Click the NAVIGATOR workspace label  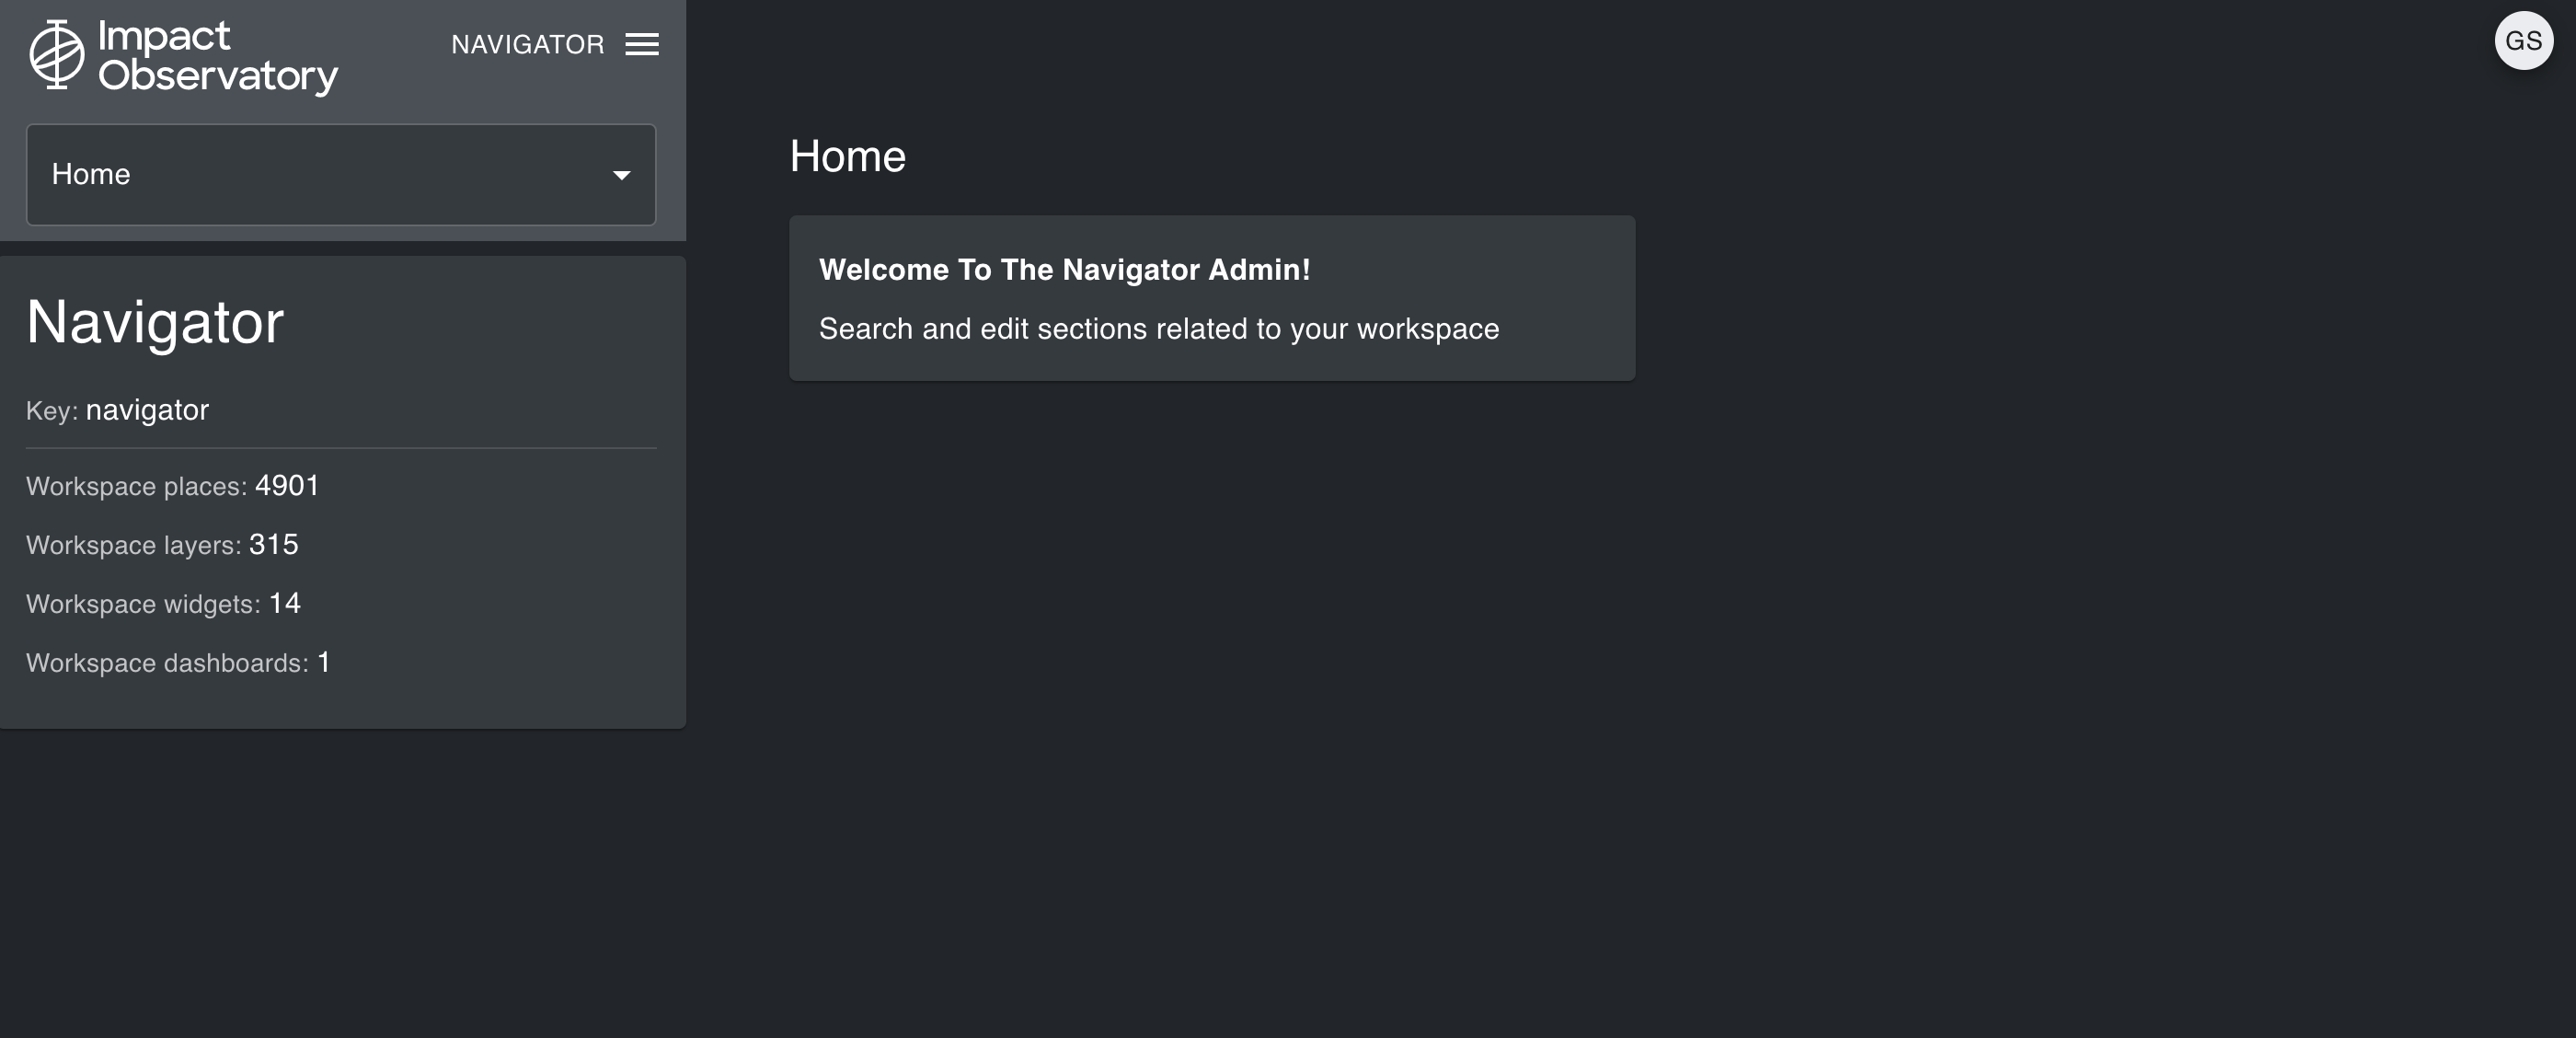tap(527, 45)
